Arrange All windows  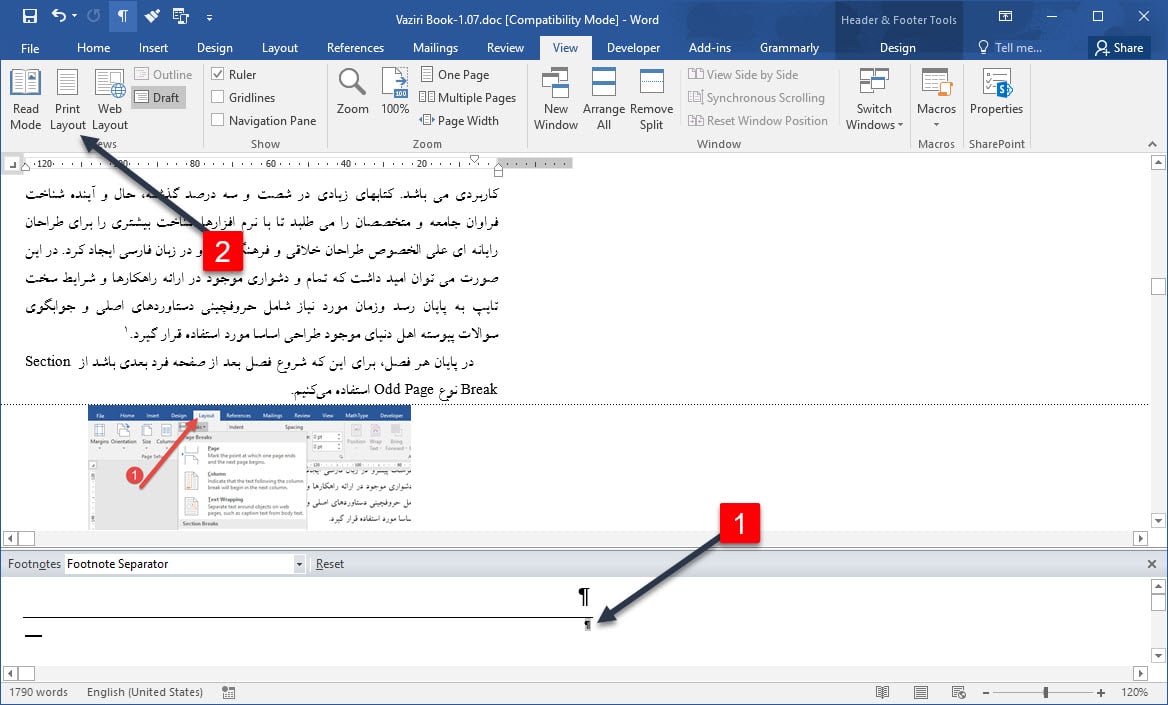point(603,100)
